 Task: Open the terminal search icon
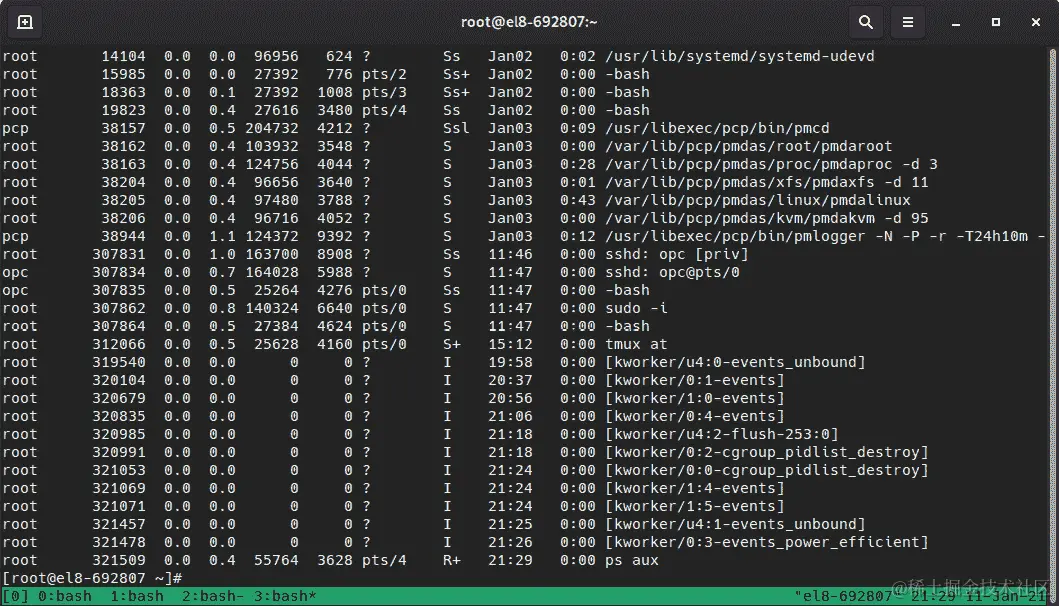(865, 22)
